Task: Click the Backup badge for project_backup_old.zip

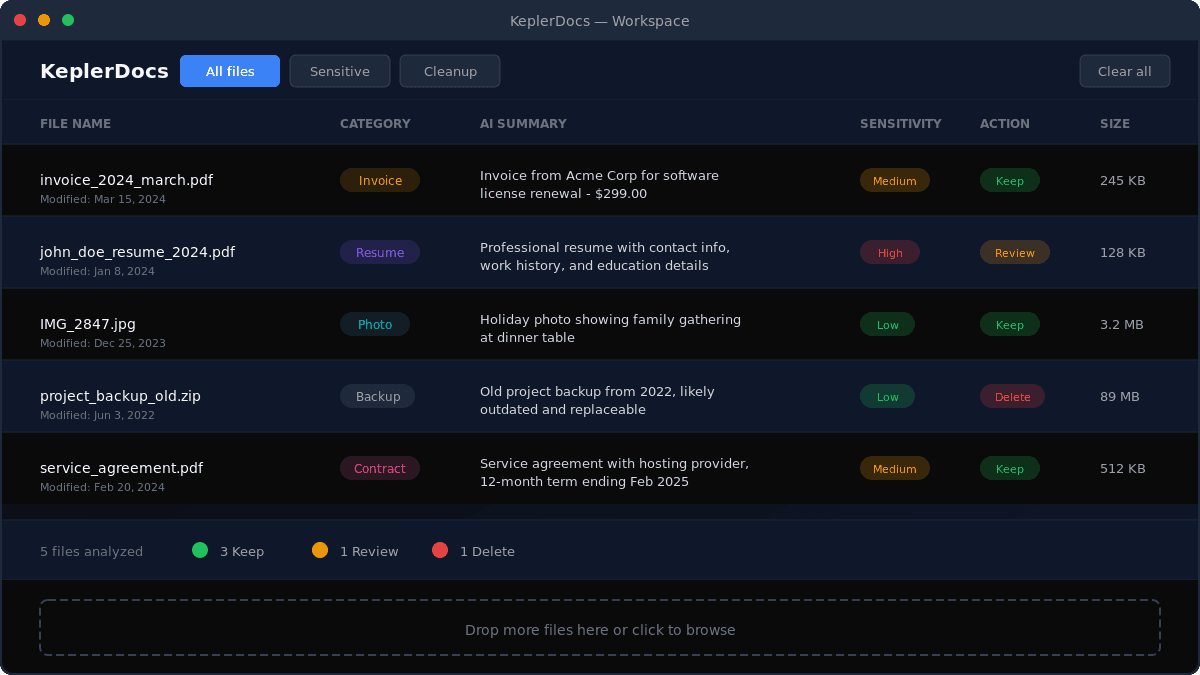Action: click(x=377, y=396)
